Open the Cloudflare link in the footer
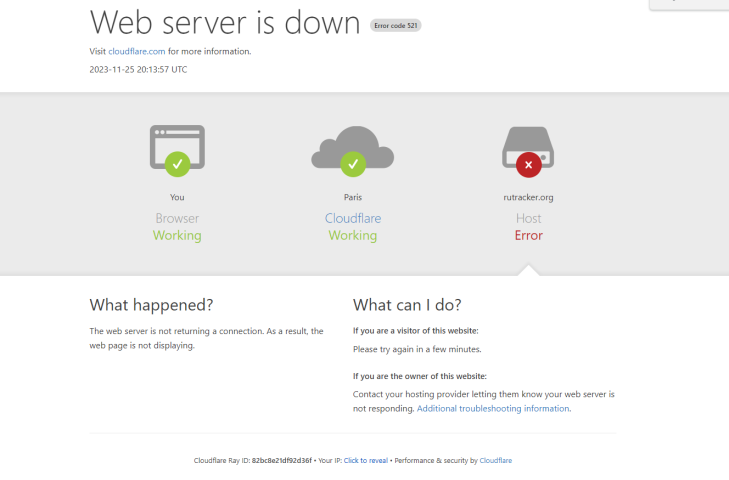The height and width of the screenshot is (480, 729). [x=496, y=460]
